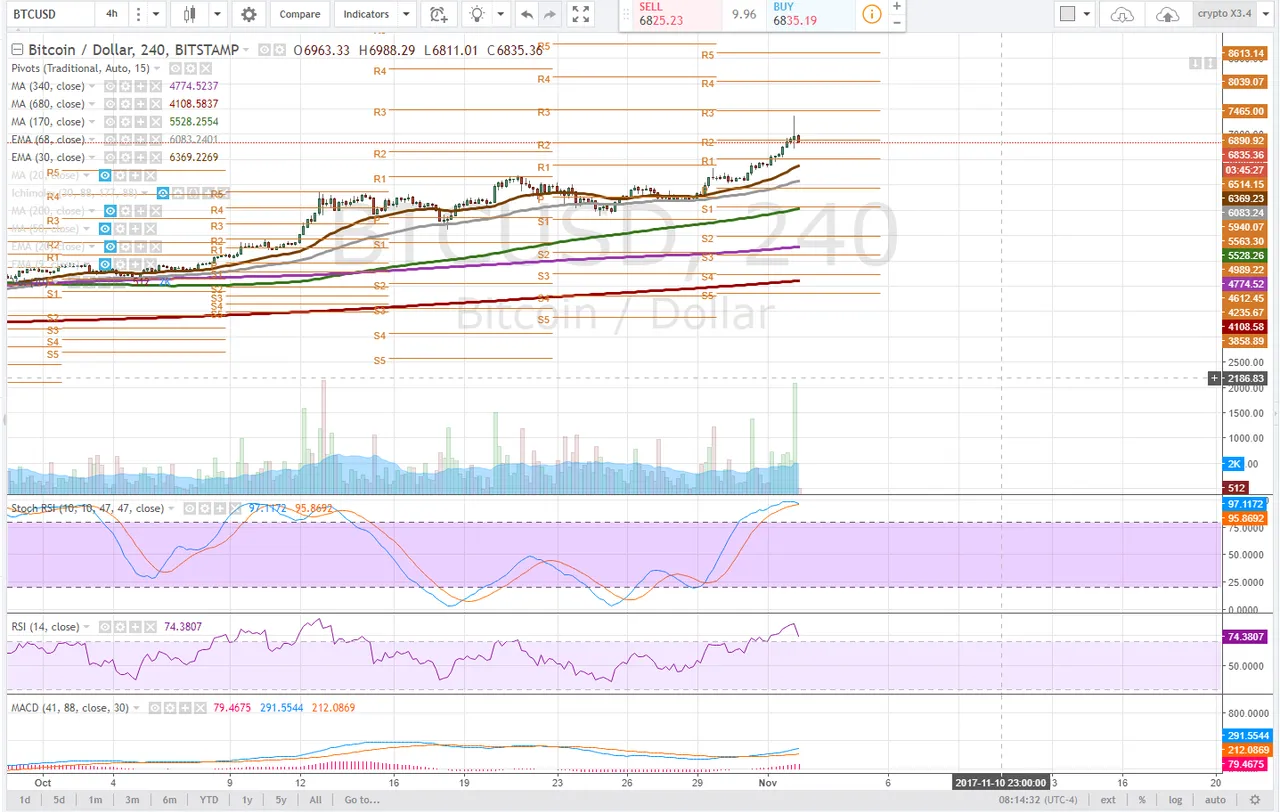
Task: Add indicator on MA (680, close)
Action: (141, 104)
